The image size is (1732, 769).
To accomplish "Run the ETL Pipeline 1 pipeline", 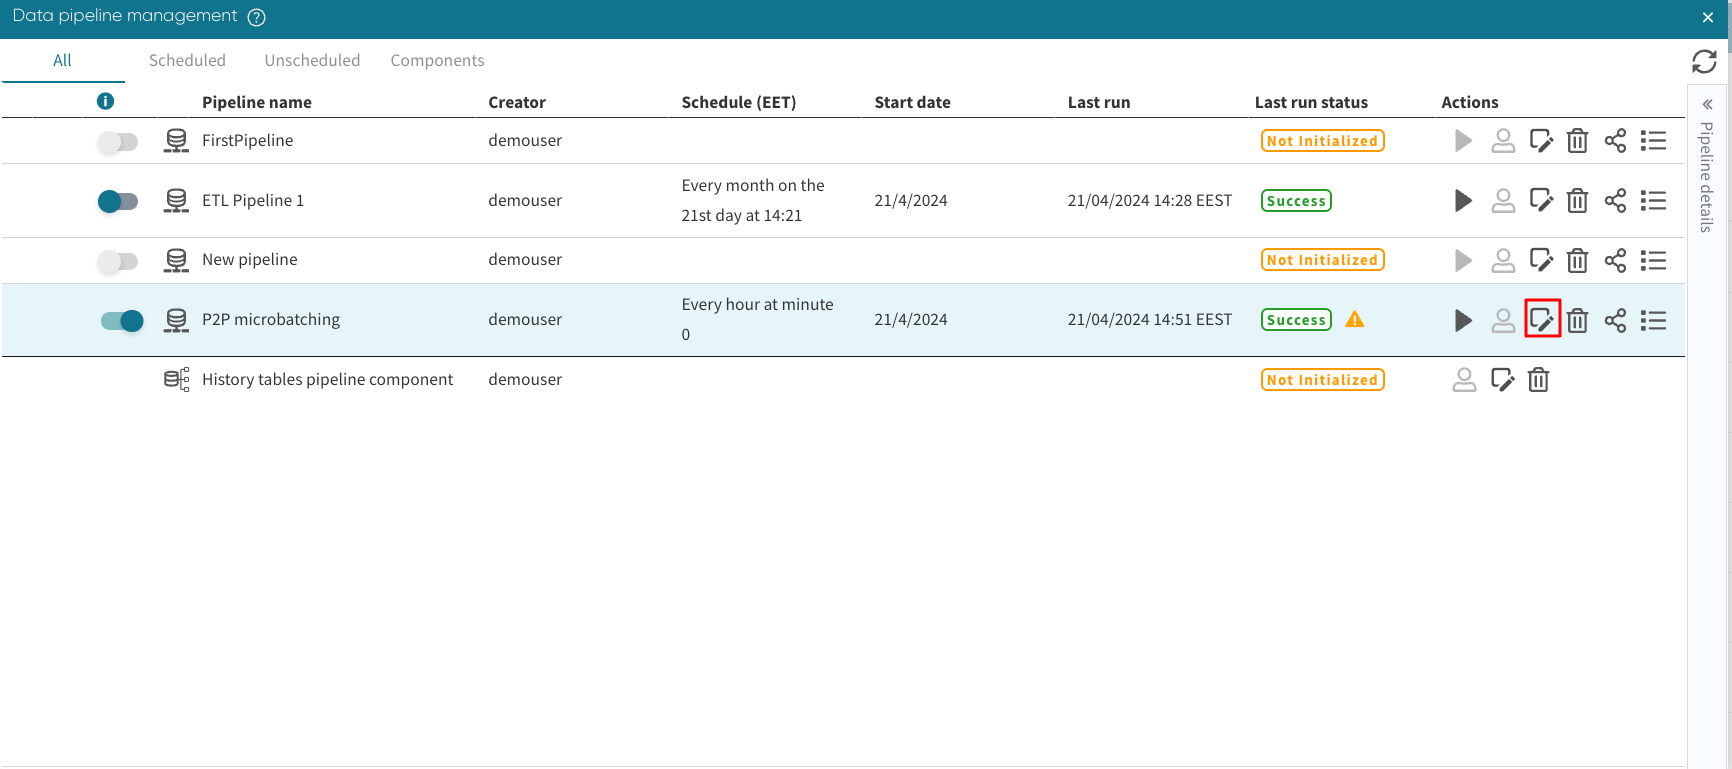I will click(x=1463, y=201).
